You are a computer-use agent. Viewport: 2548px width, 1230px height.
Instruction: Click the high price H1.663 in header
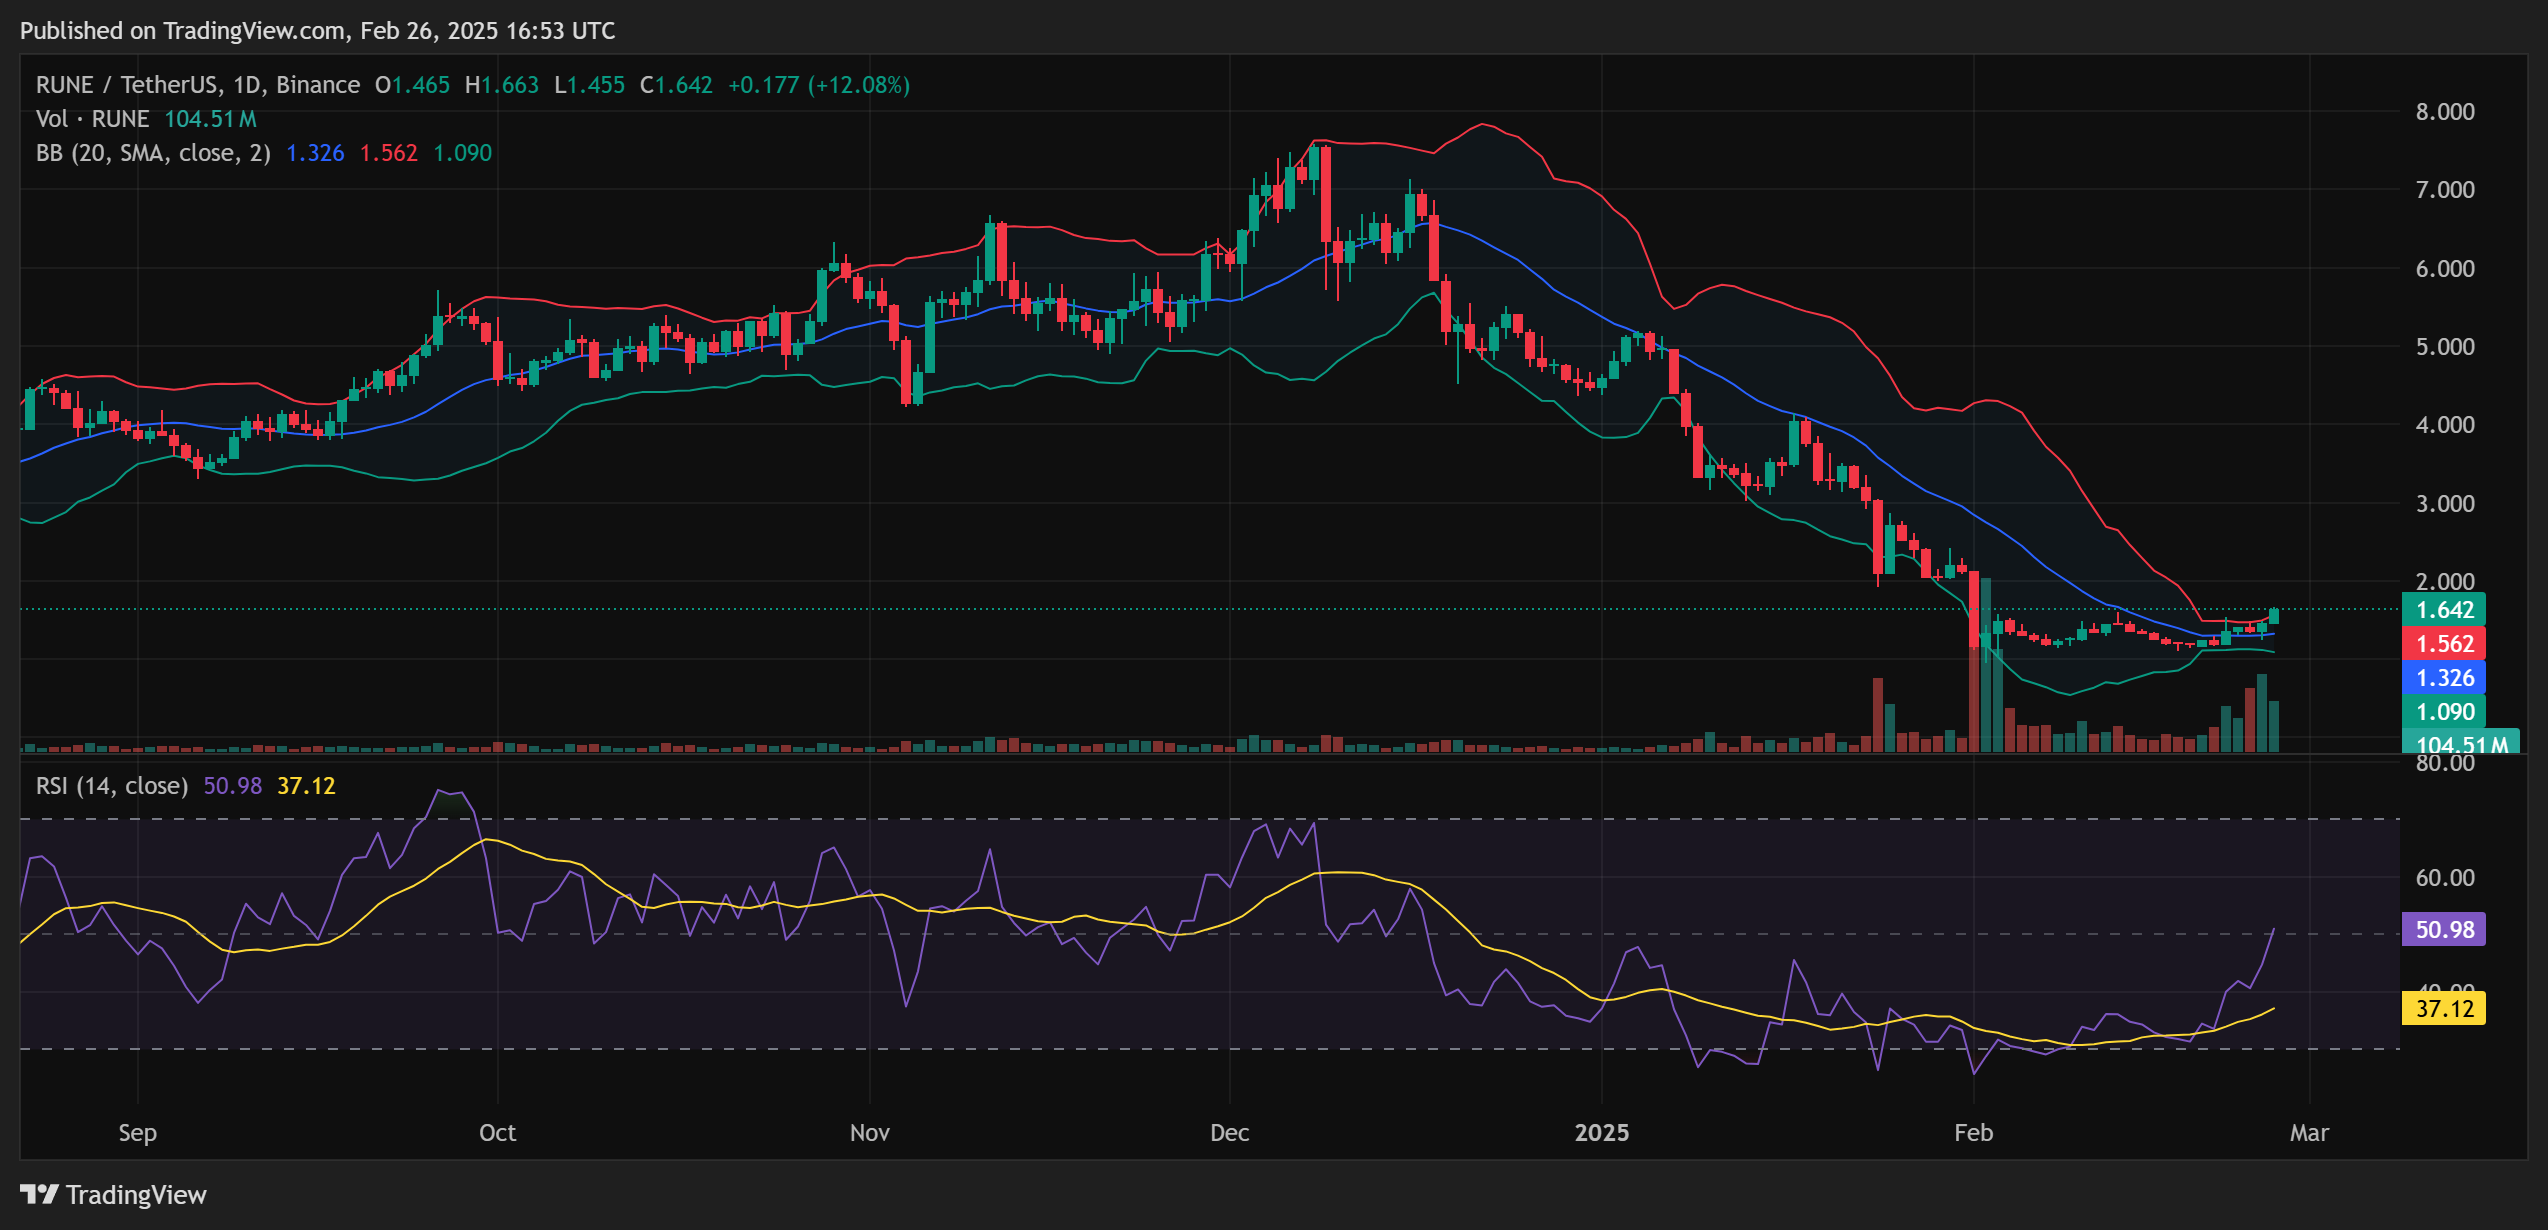(x=502, y=85)
